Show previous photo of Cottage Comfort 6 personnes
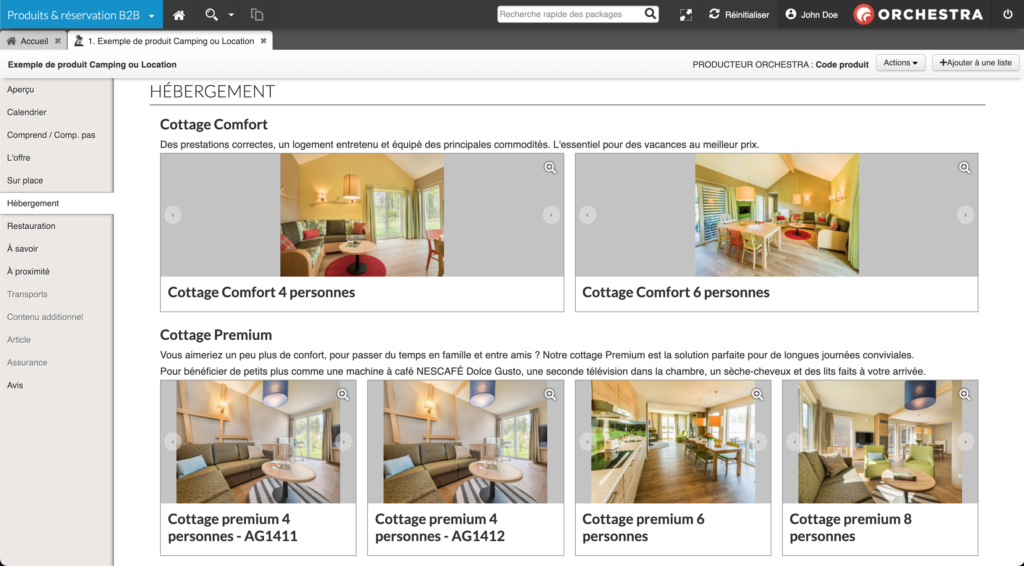This screenshot has height=566, width=1024. point(588,214)
